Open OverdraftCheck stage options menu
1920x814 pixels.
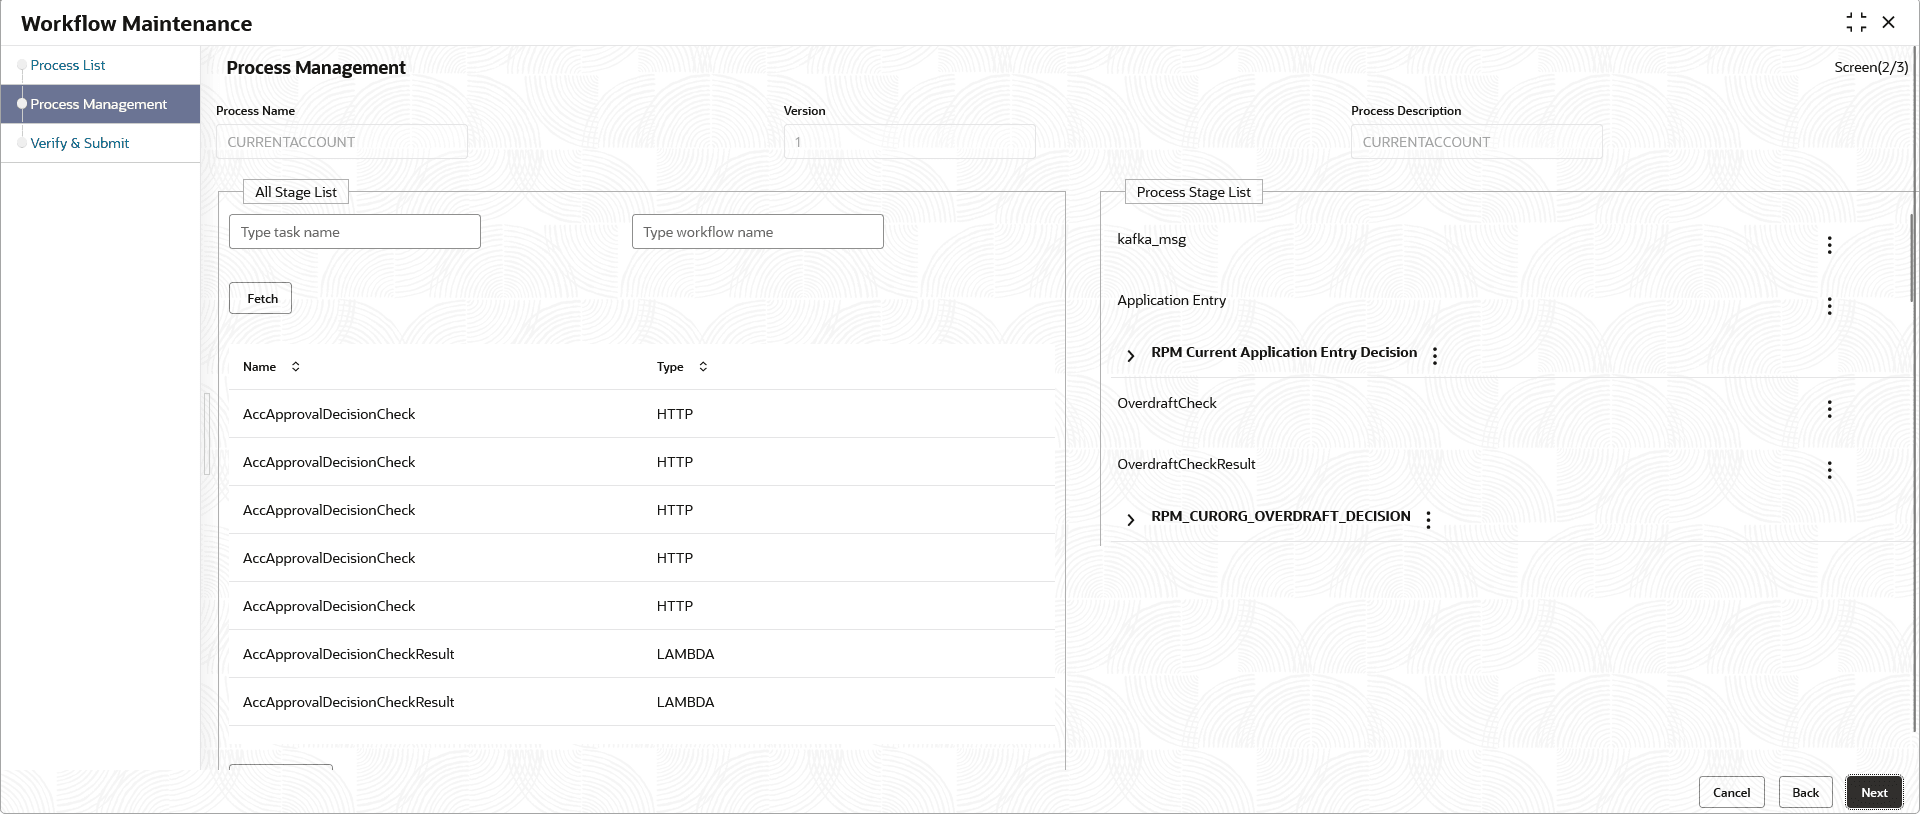tap(1829, 409)
